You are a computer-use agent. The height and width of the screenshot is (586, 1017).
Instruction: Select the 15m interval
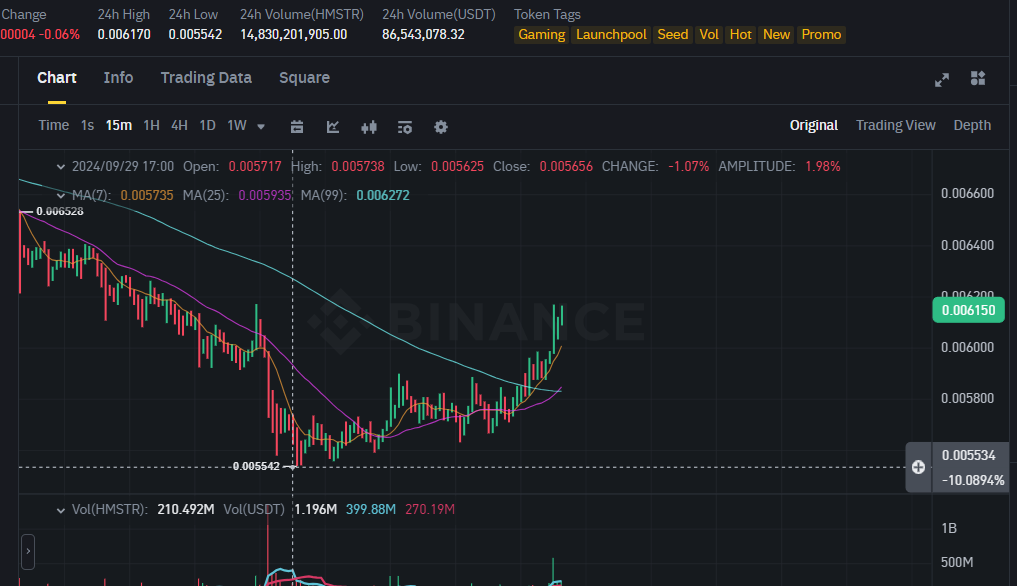coord(119,125)
